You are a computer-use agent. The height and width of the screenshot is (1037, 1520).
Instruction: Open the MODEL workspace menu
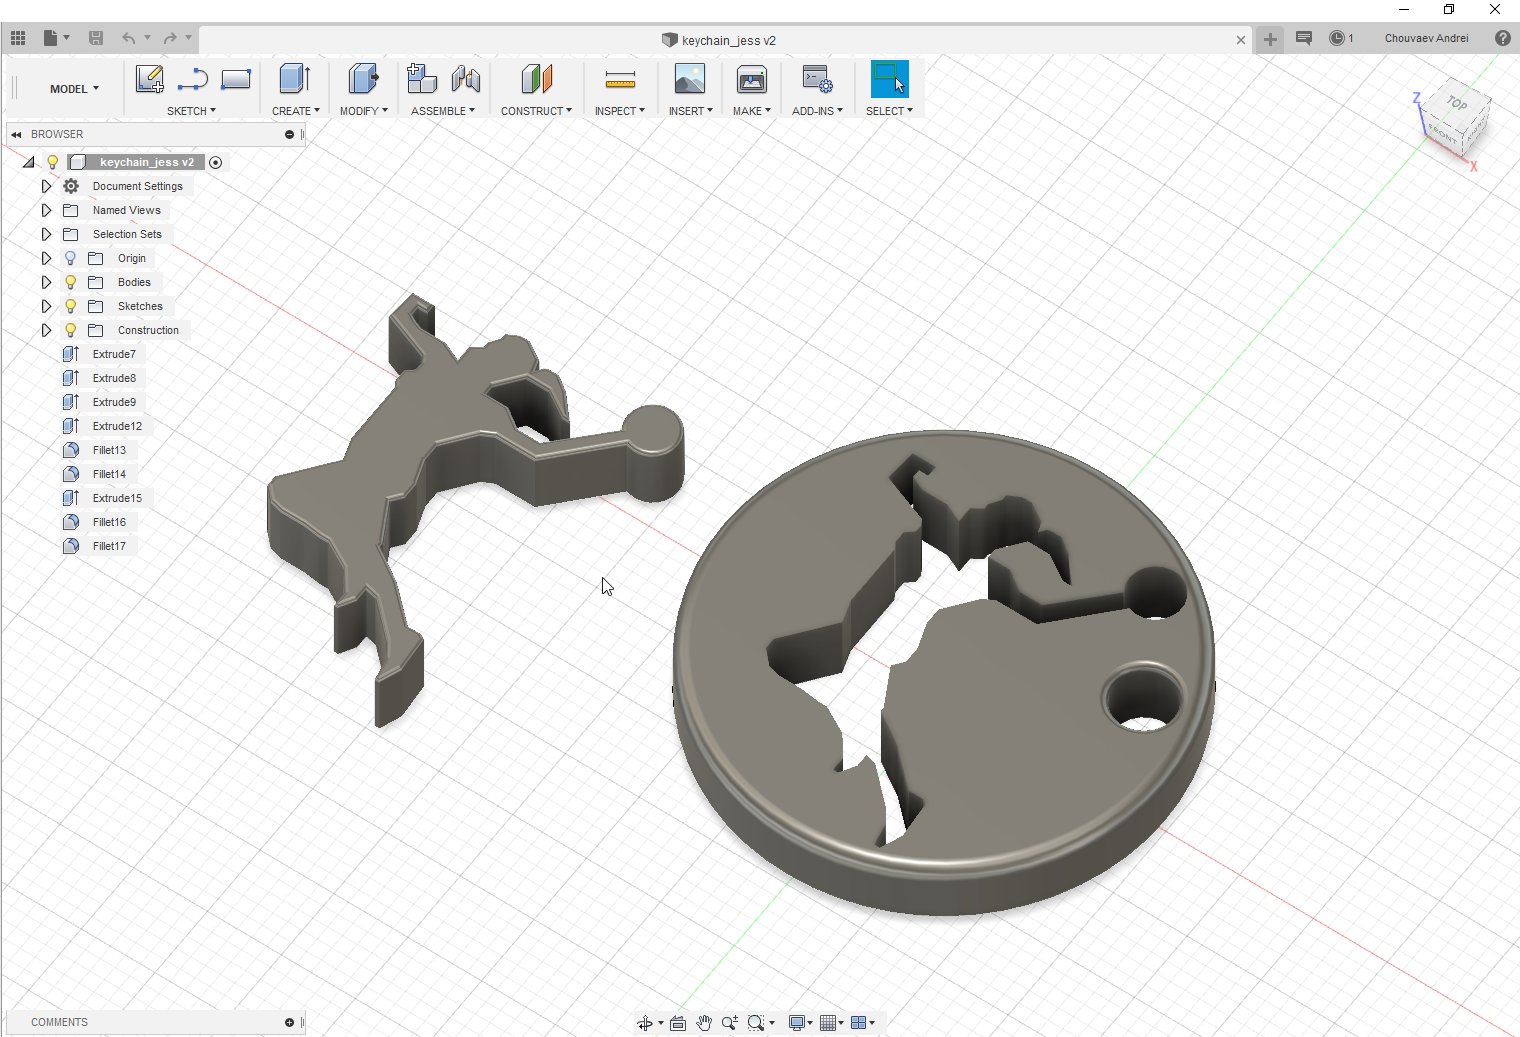tap(68, 88)
